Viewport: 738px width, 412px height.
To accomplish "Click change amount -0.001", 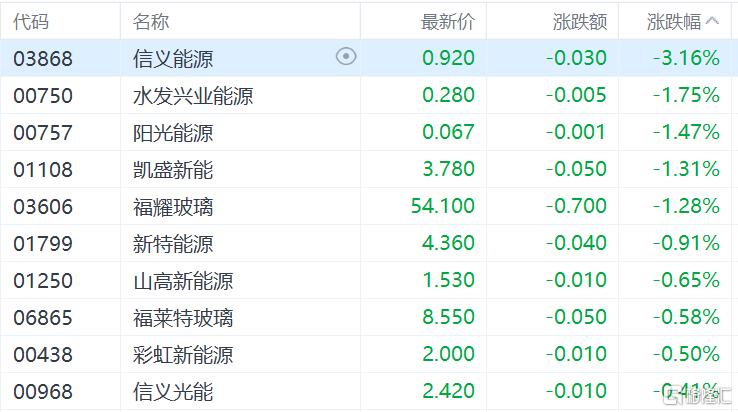I will pyautogui.click(x=577, y=132).
